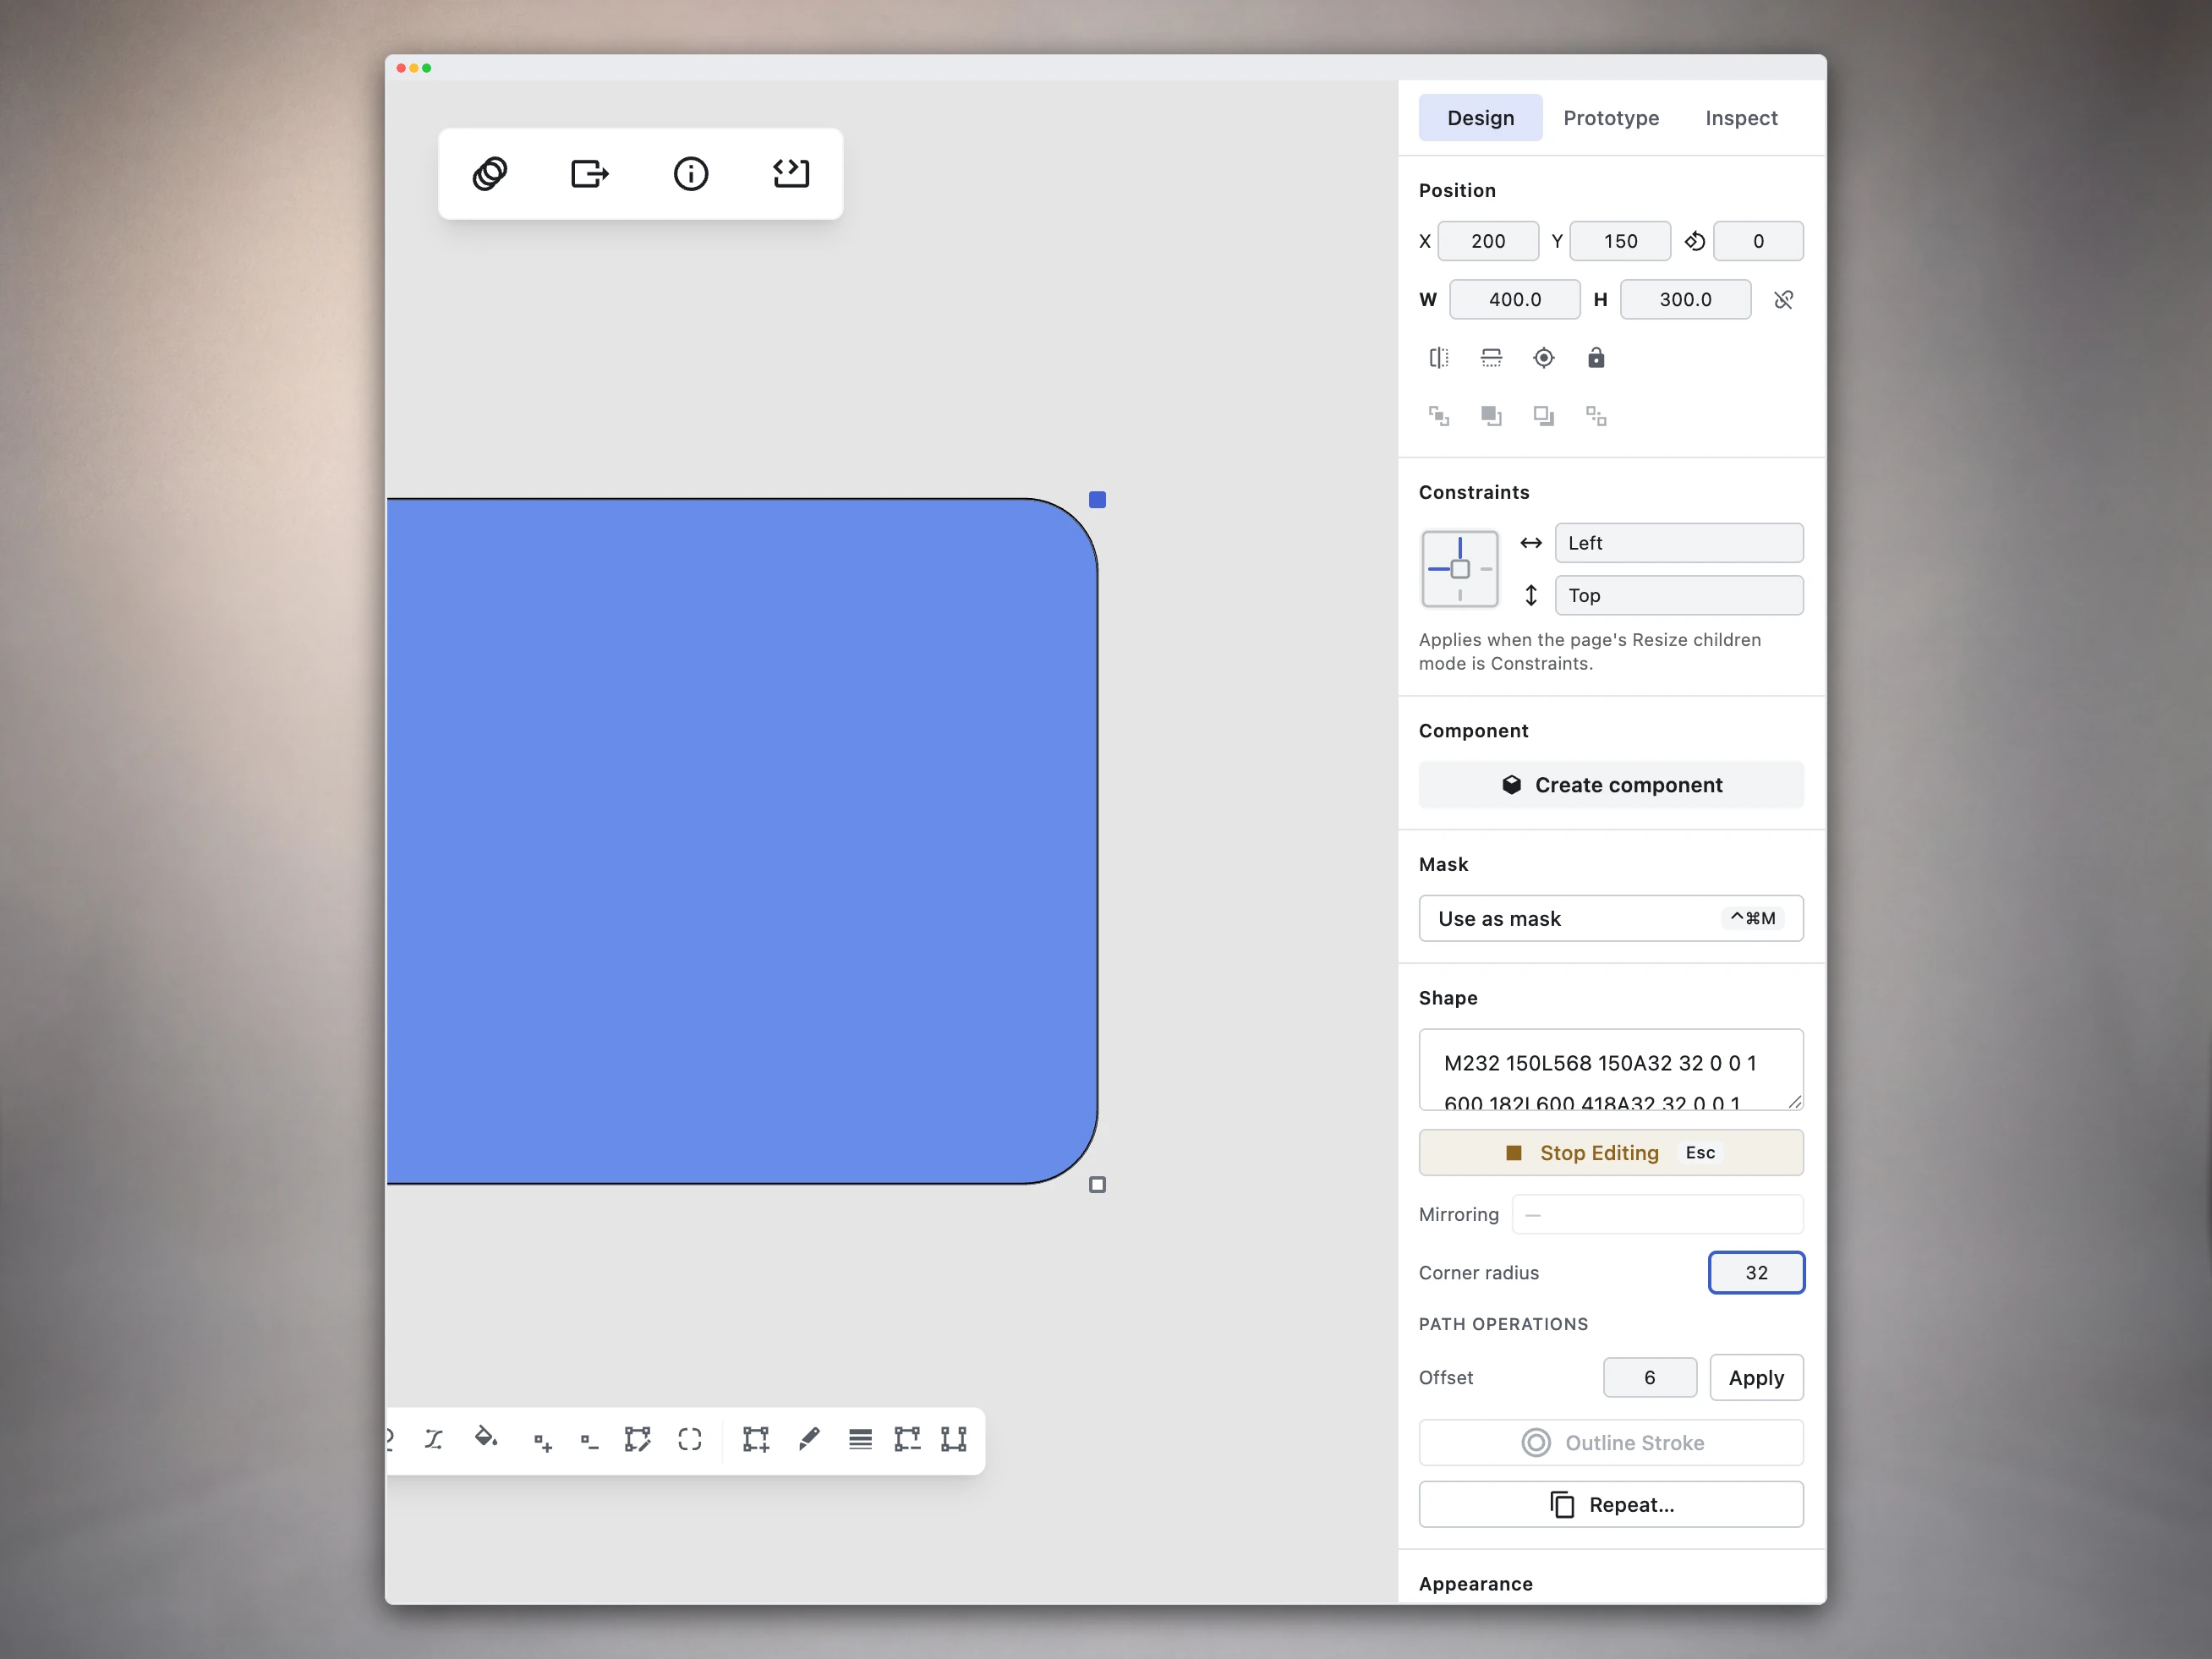Click the X position field
The width and height of the screenshot is (2212, 1659).
[1488, 241]
